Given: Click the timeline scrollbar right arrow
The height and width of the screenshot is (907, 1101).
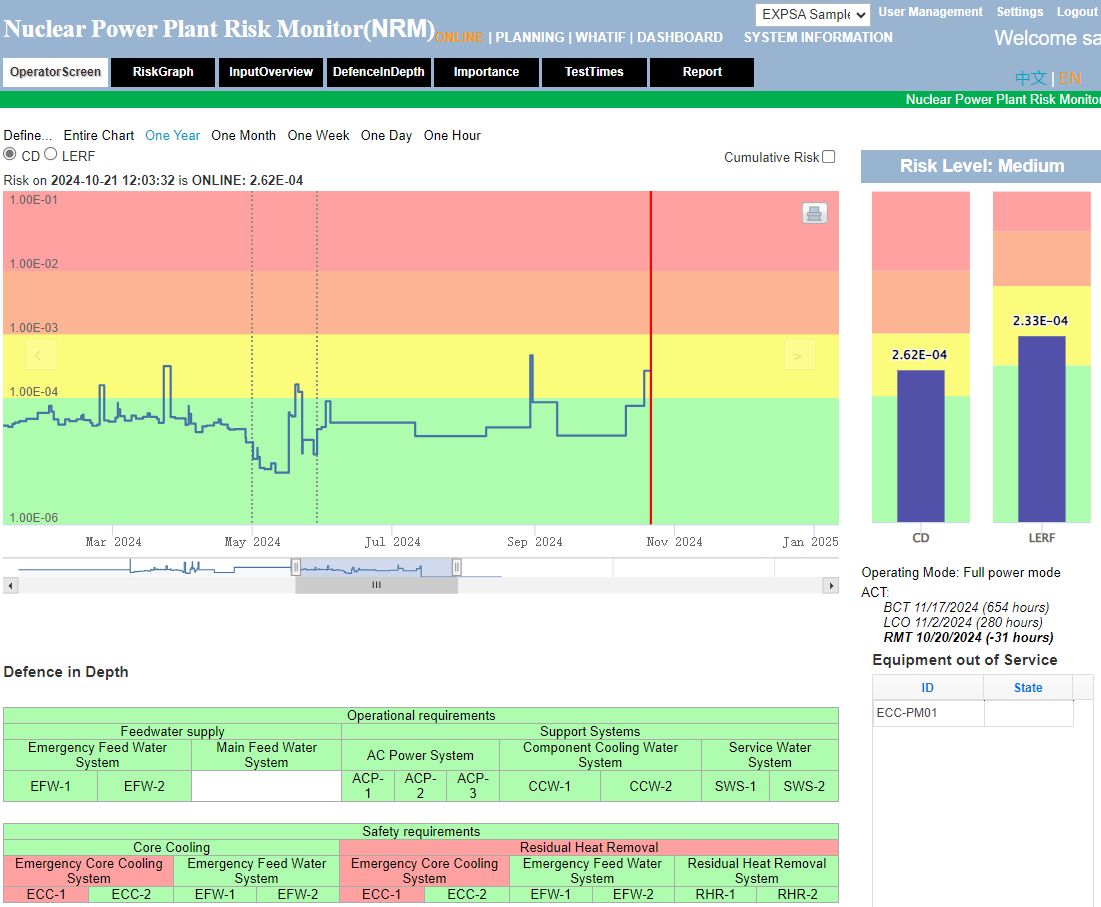Looking at the screenshot, I should point(830,584).
